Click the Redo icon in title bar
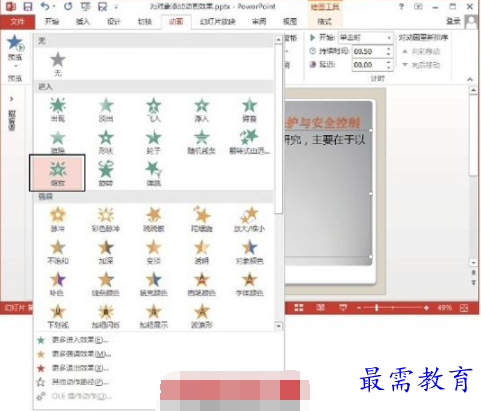The image size is (481, 411). [68, 6]
